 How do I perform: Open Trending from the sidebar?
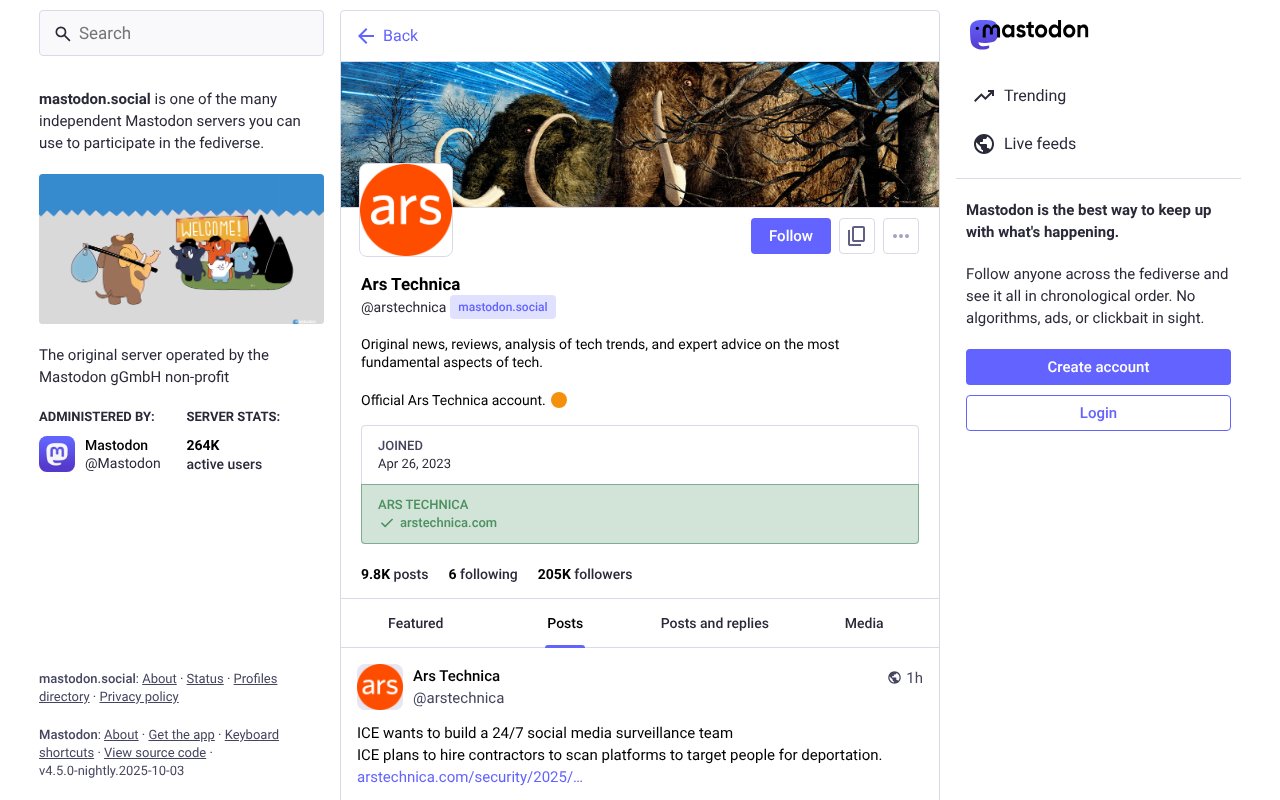point(1034,96)
